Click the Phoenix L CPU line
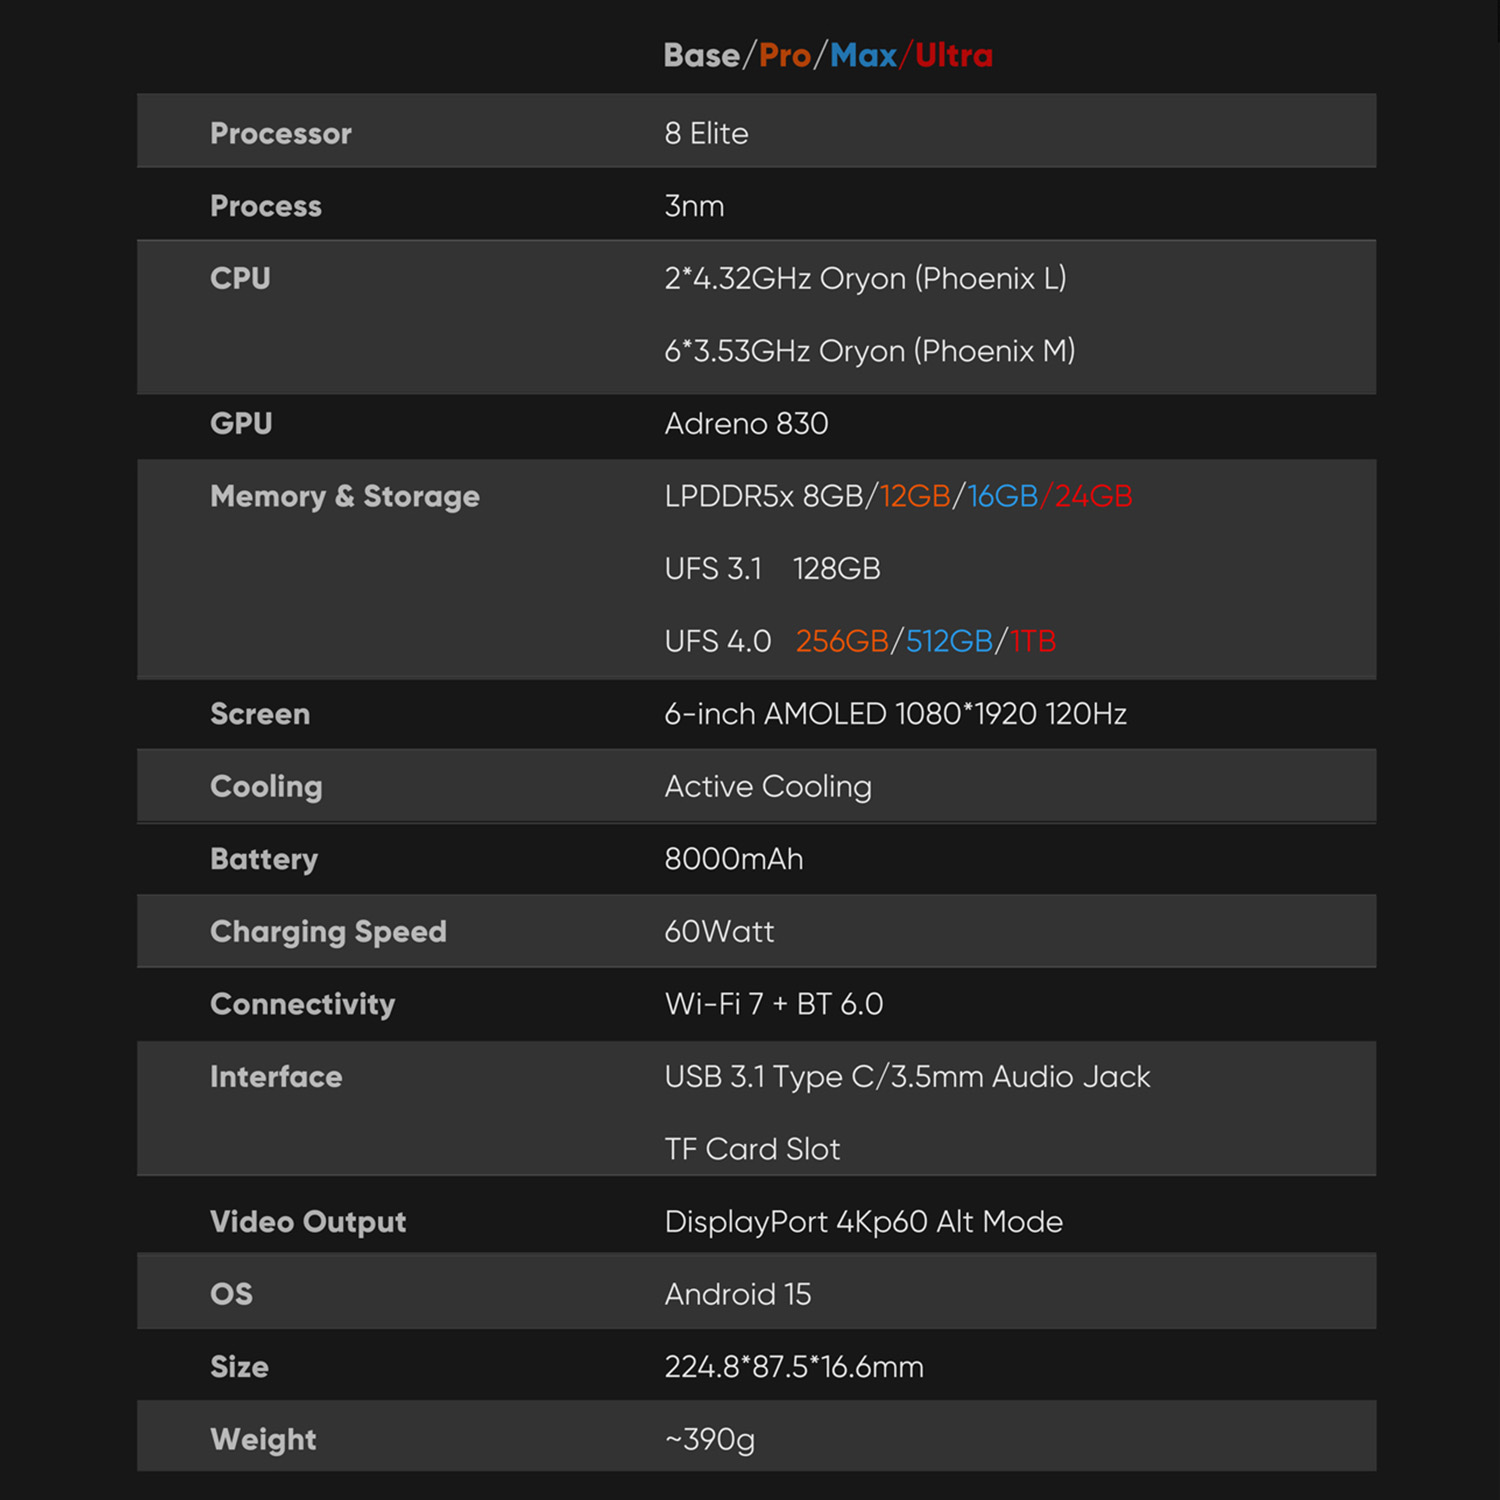 tap(865, 278)
